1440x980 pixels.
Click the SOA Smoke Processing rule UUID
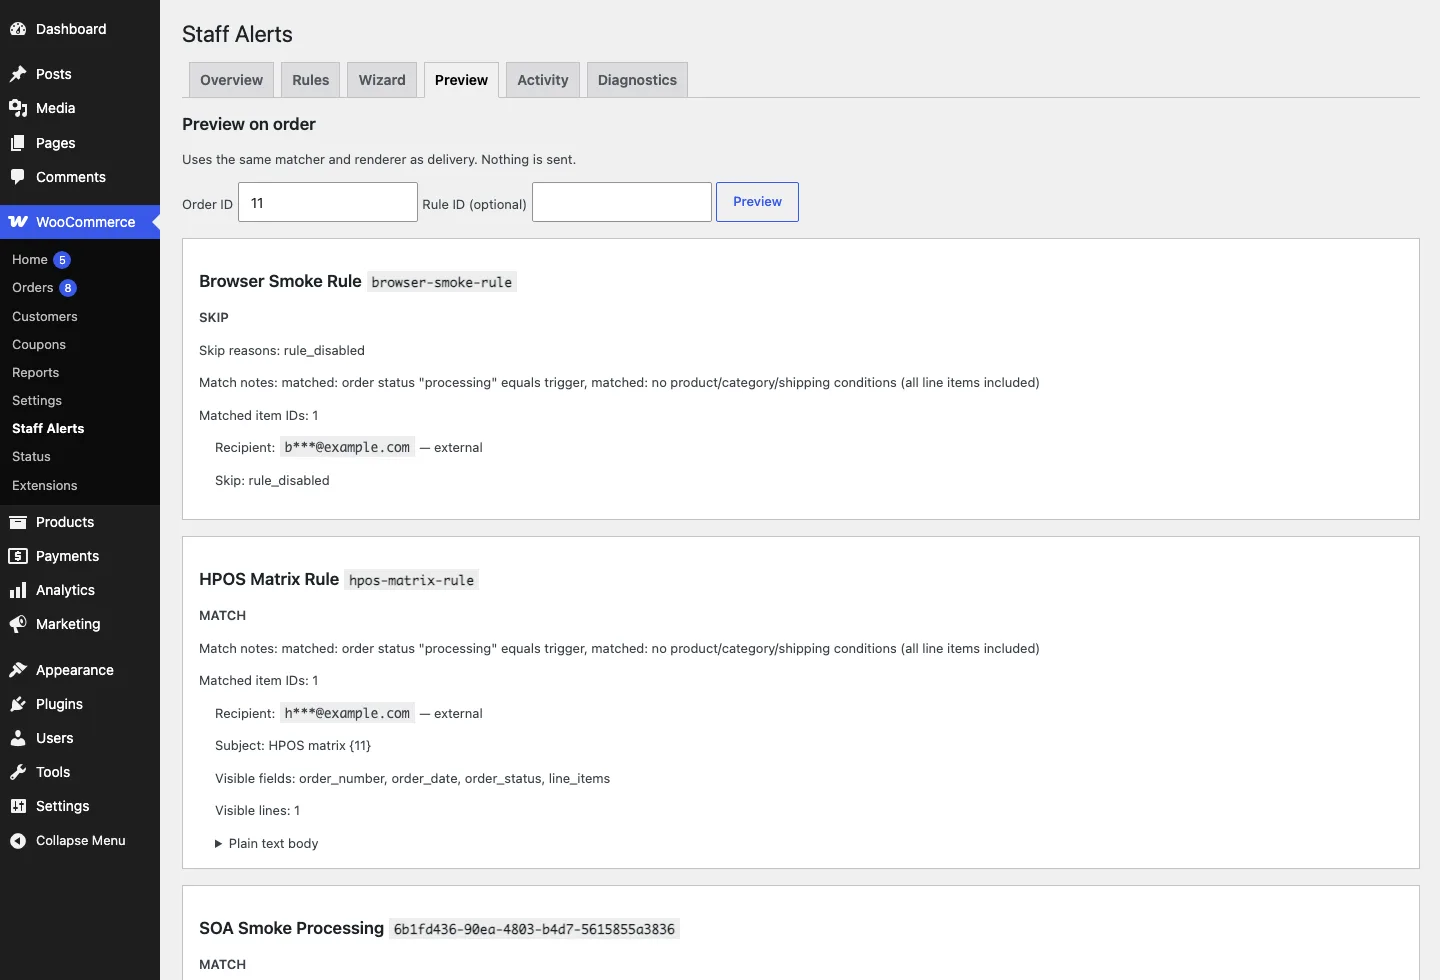(x=534, y=929)
